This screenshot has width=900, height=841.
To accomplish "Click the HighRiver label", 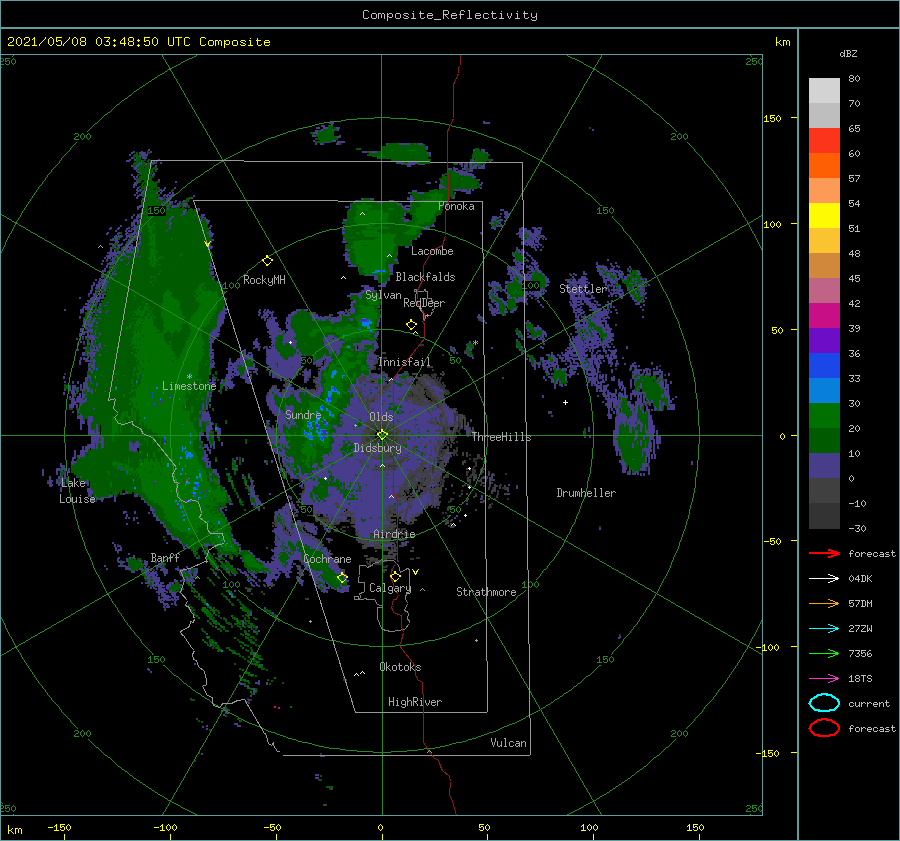I will (x=415, y=702).
